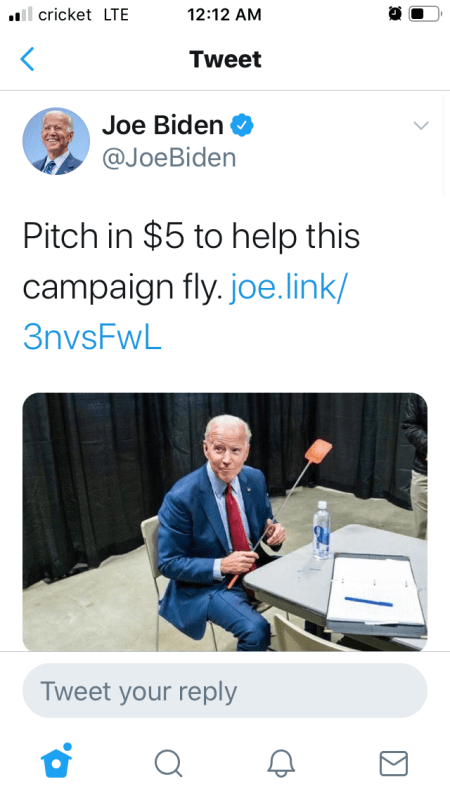Tap the 12:12 AM status clock

point(224,15)
